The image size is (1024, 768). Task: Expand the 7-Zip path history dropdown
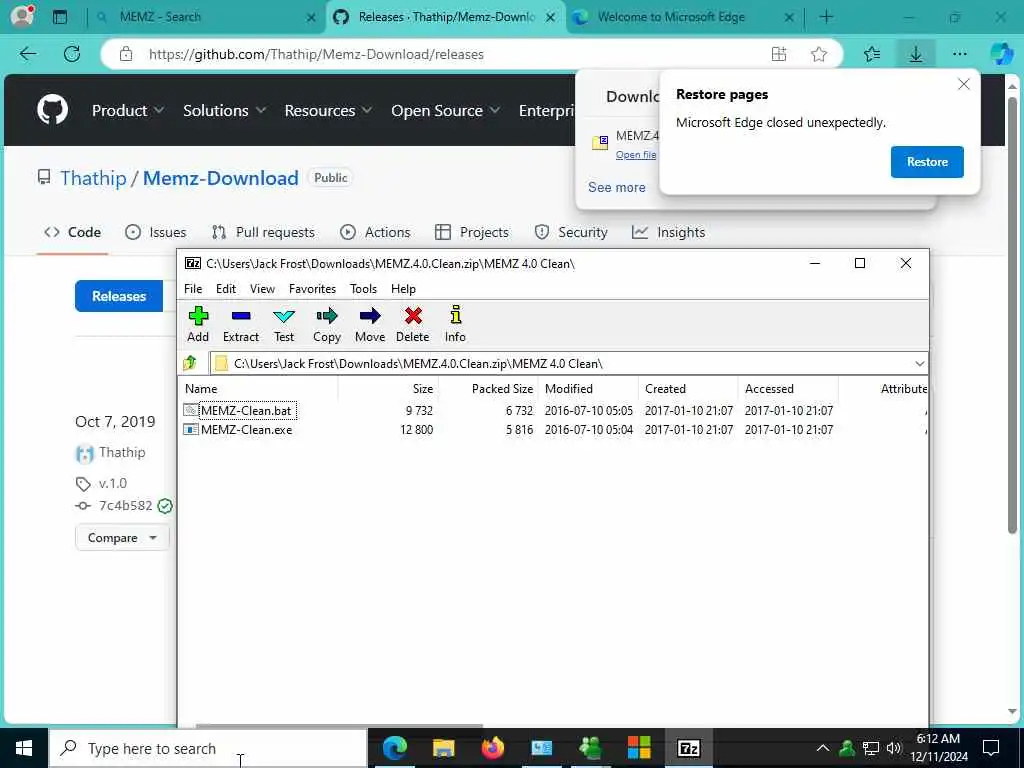click(920, 363)
